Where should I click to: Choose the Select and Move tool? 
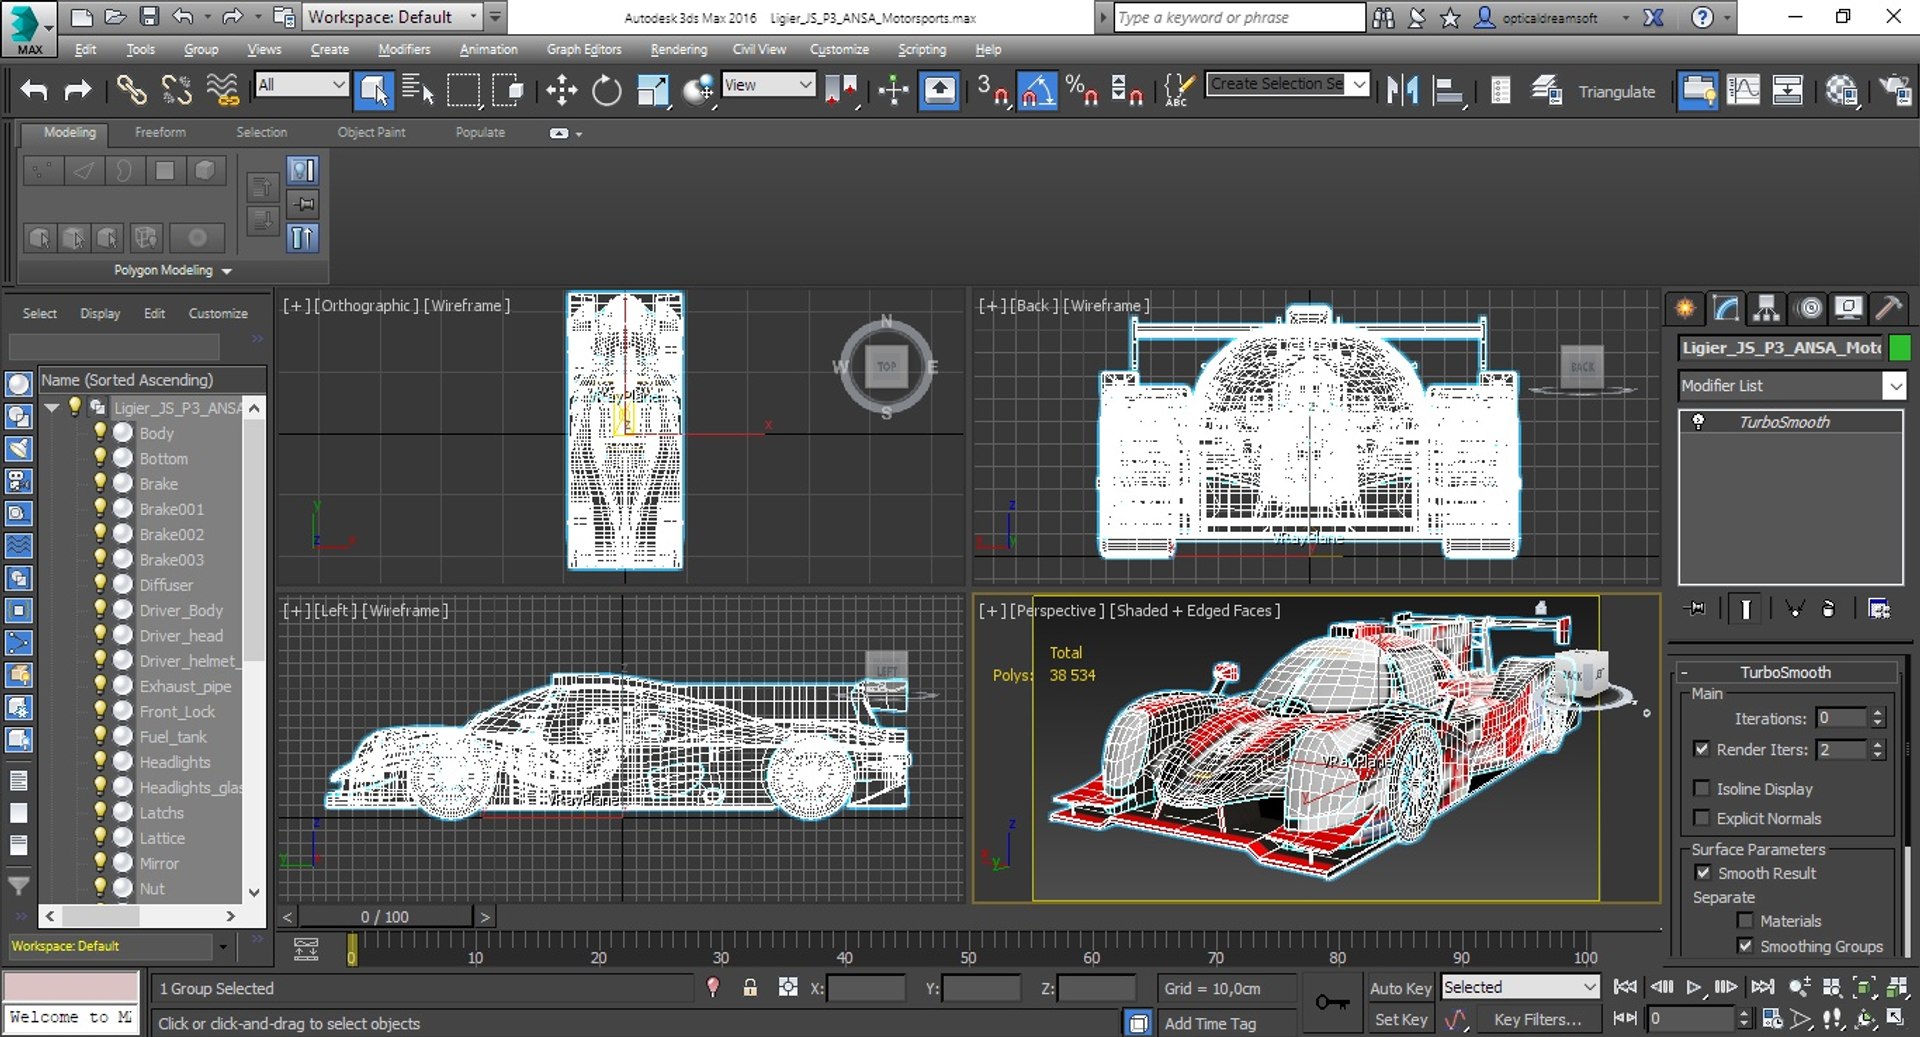561,90
